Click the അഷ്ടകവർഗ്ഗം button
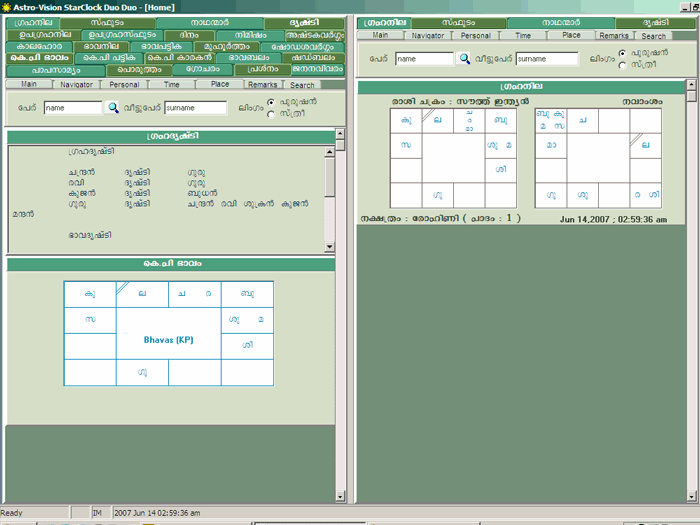 (x=315, y=35)
